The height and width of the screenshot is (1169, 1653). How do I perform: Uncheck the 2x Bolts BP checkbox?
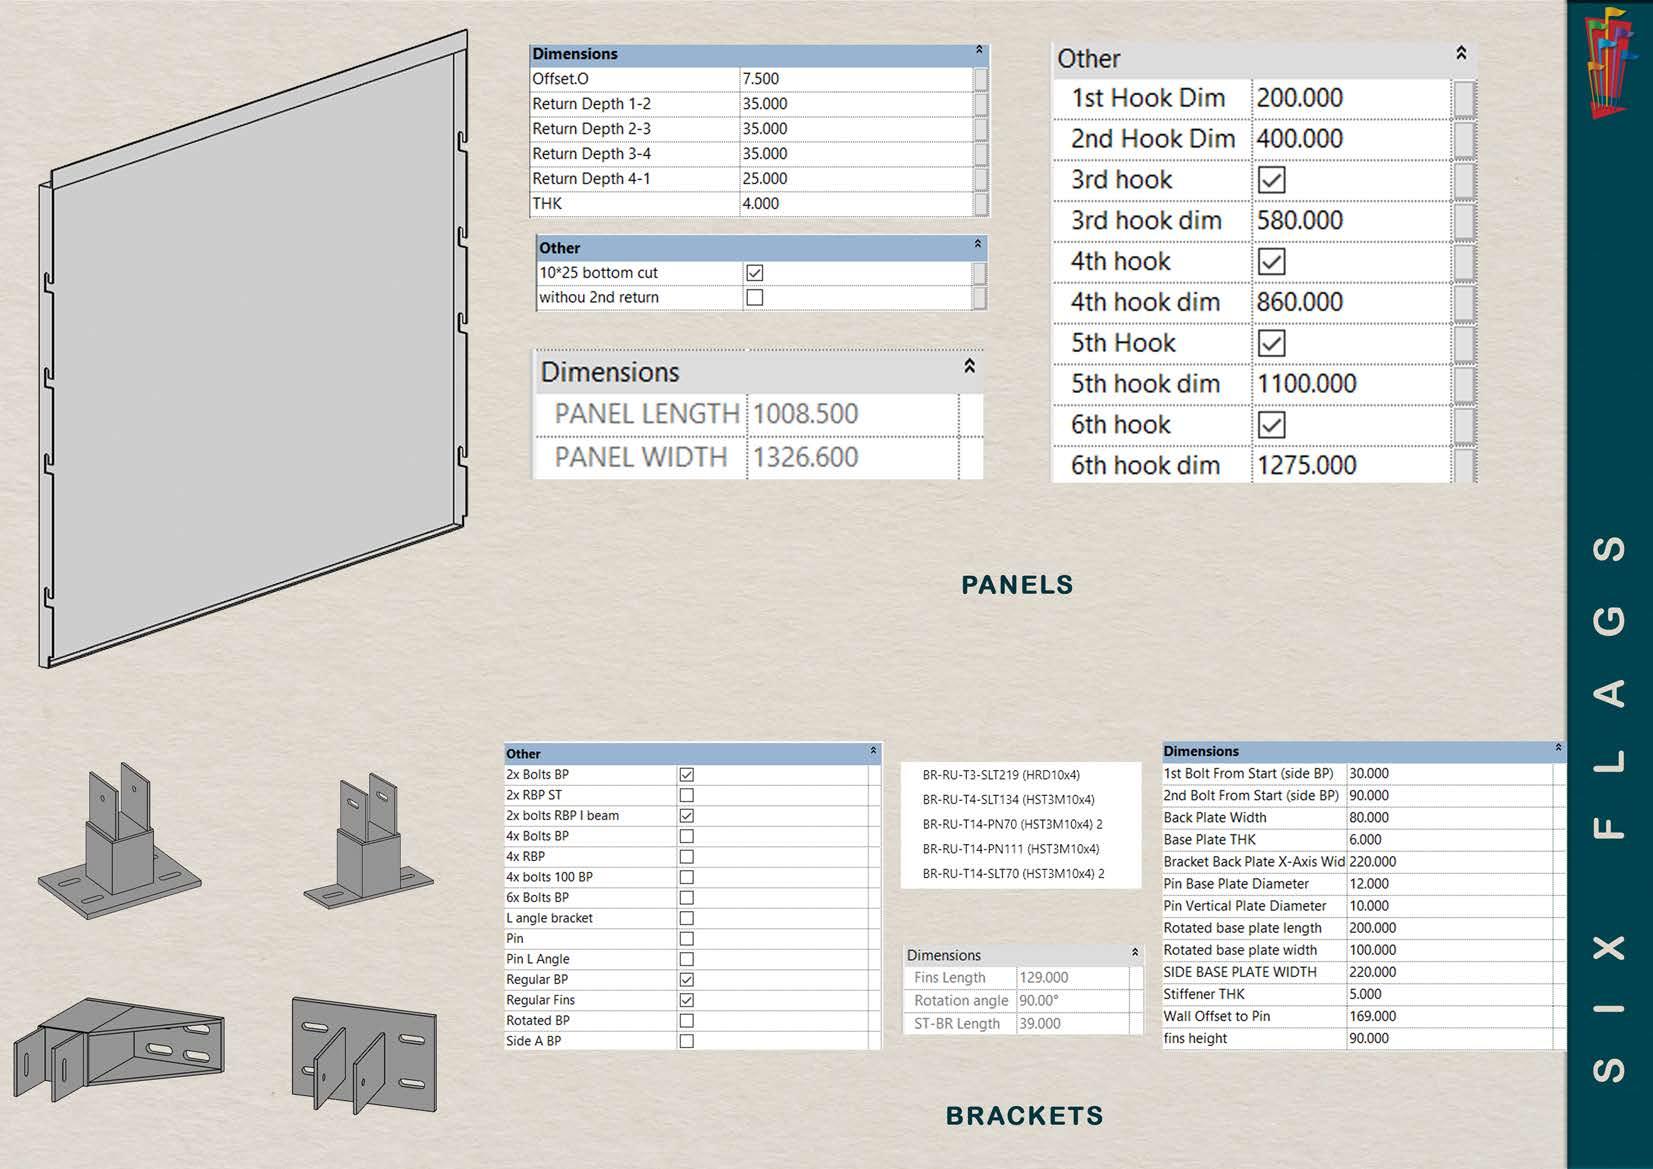pos(686,775)
